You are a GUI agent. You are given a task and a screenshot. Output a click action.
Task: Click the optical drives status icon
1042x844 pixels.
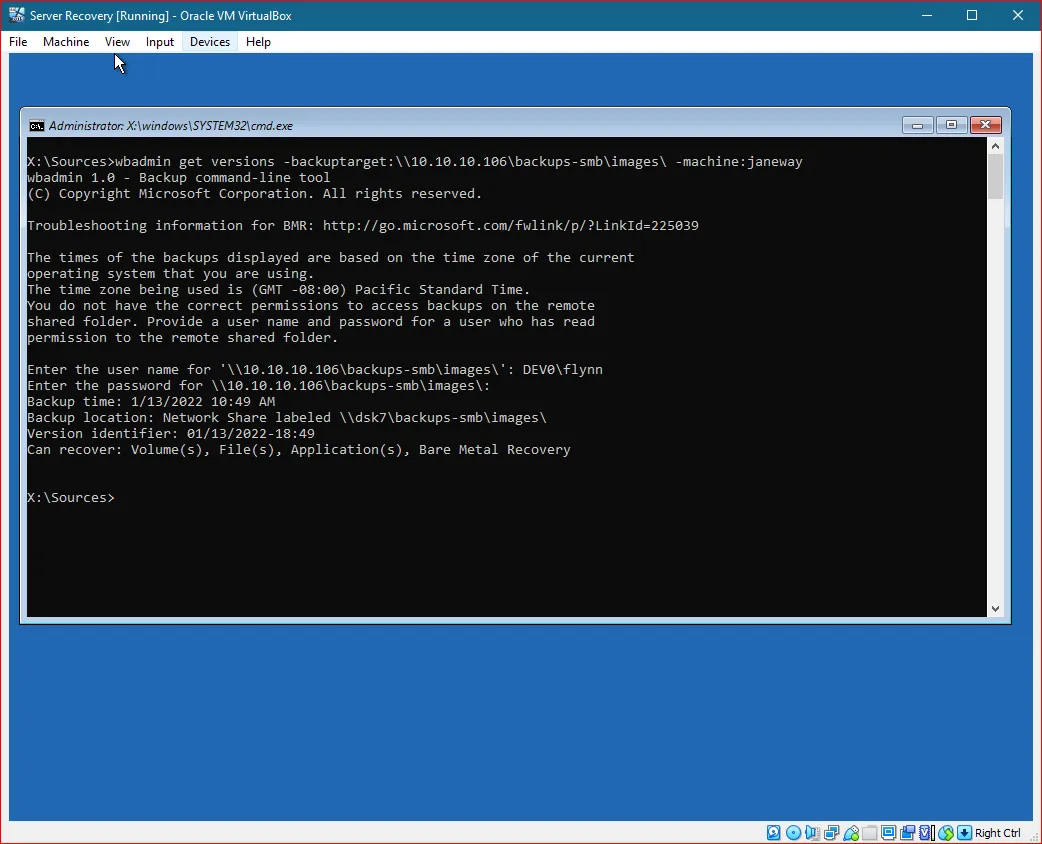(792, 832)
